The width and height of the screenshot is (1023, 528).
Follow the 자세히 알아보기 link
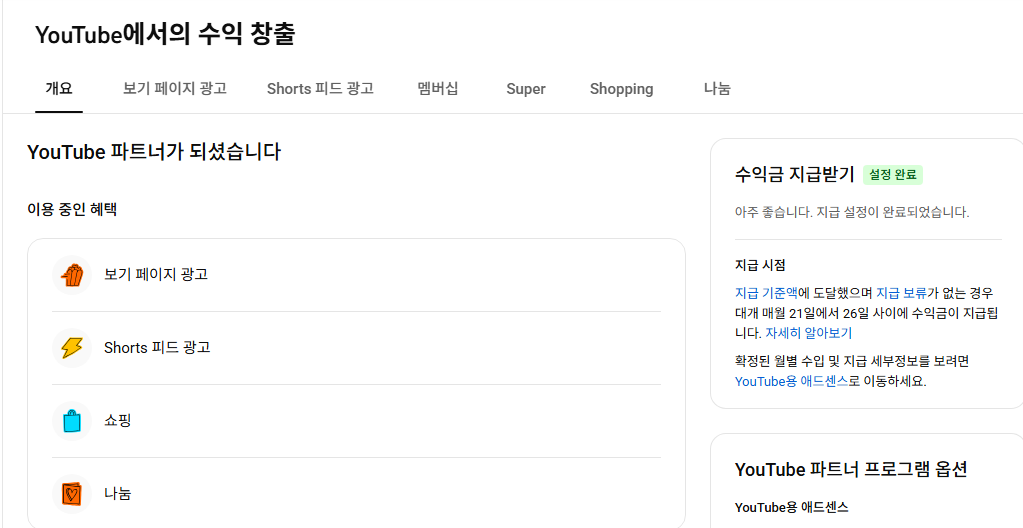[x=809, y=333]
